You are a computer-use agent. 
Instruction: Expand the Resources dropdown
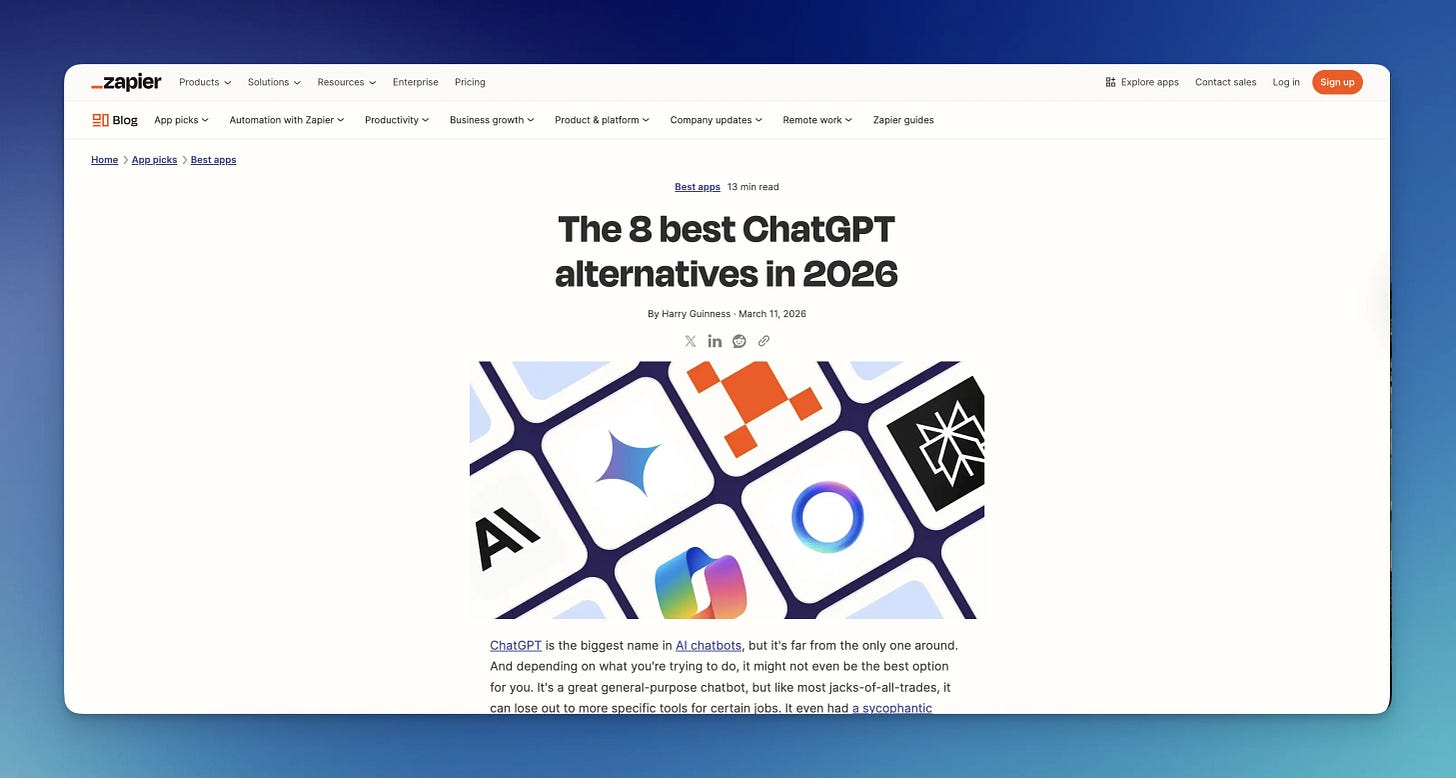(347, 82)
